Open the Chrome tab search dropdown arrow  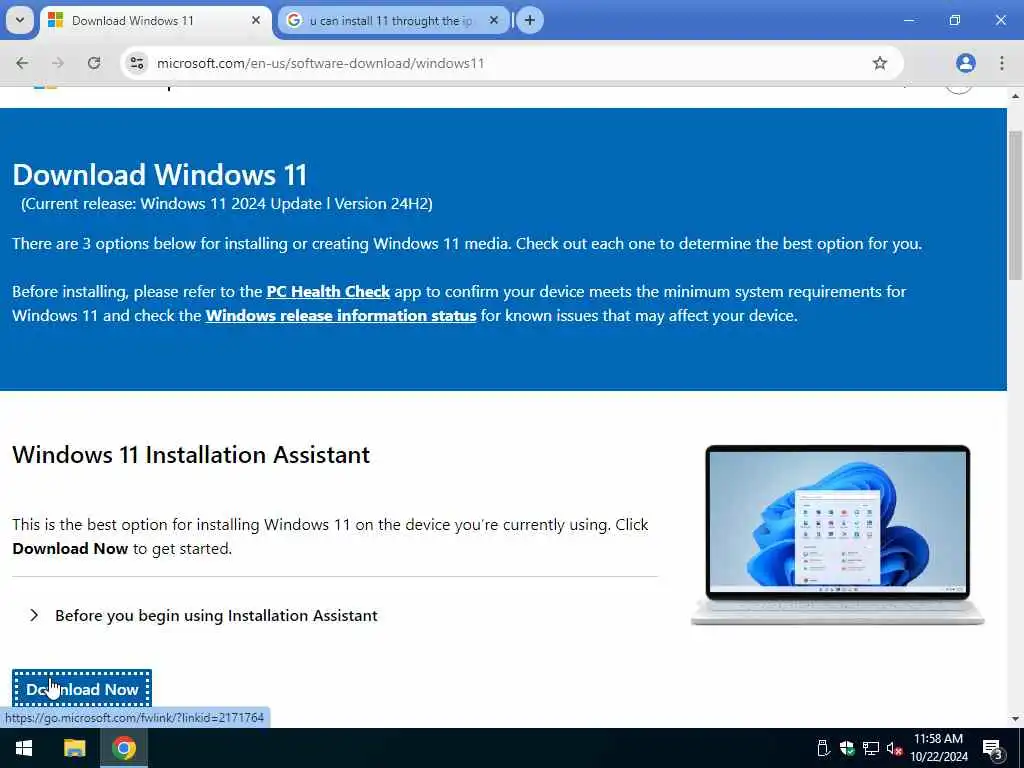tap(20, 20)
